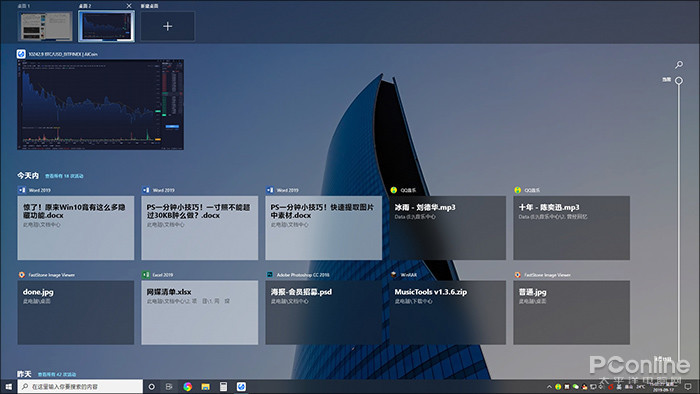Open link to see all of today's activities
Viewport: 700px width, 394px height.
[64, 176]
